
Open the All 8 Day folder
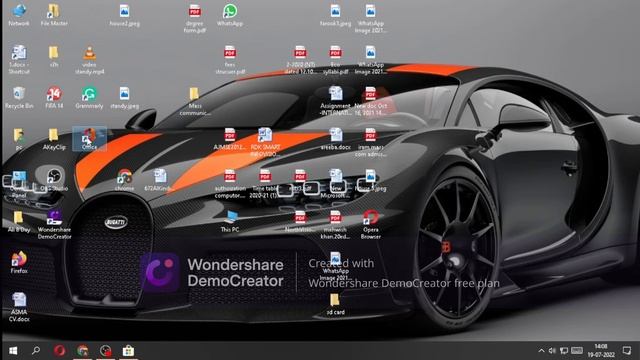[19, 221]
